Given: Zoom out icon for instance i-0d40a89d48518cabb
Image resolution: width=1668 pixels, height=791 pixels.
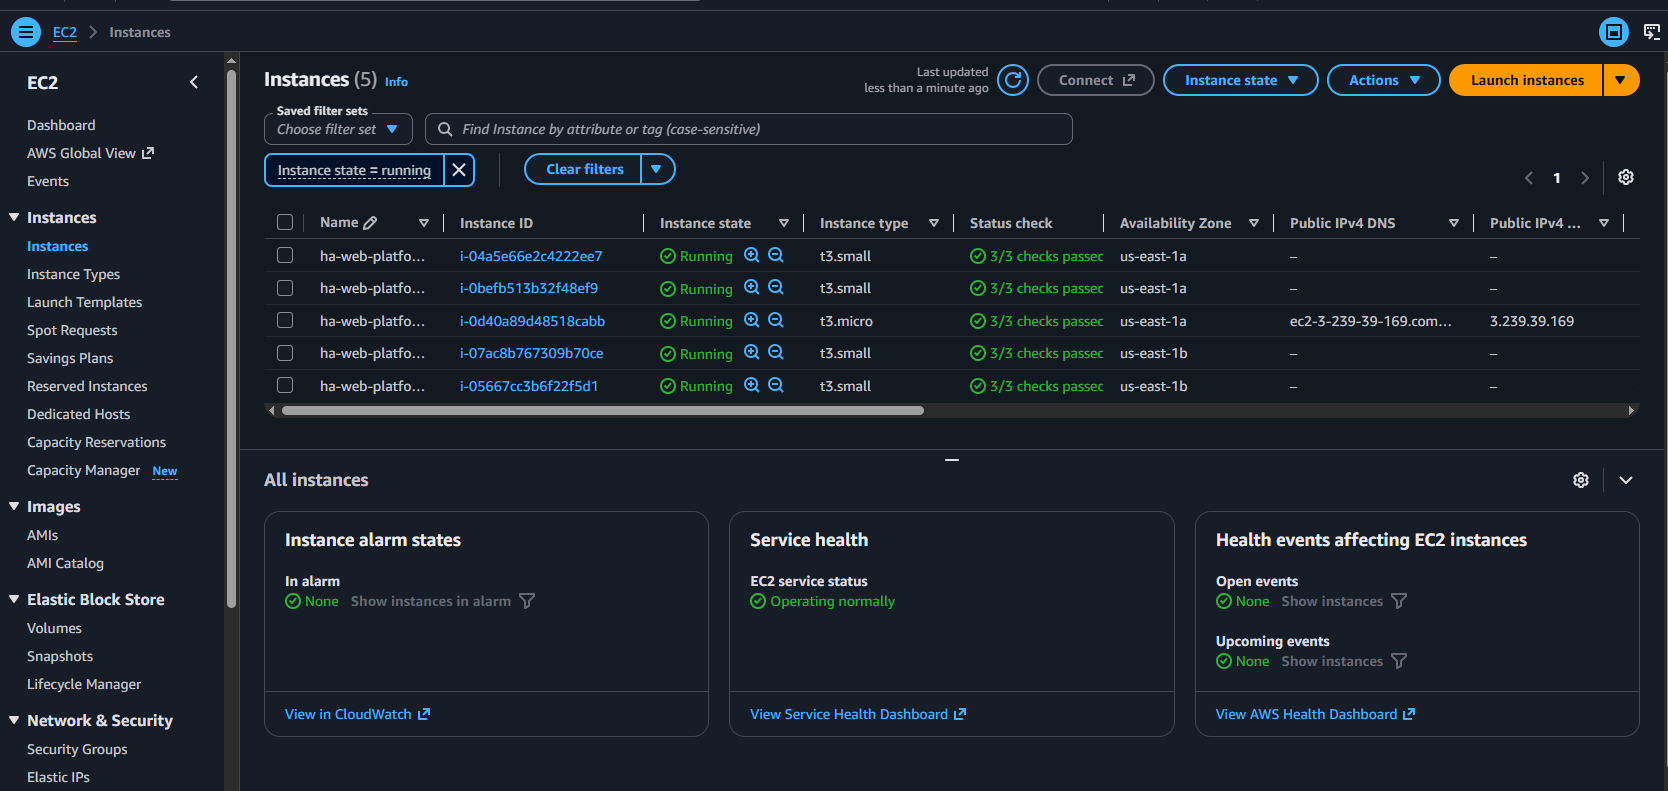Looking at the screenshot, I should [776, 321].
